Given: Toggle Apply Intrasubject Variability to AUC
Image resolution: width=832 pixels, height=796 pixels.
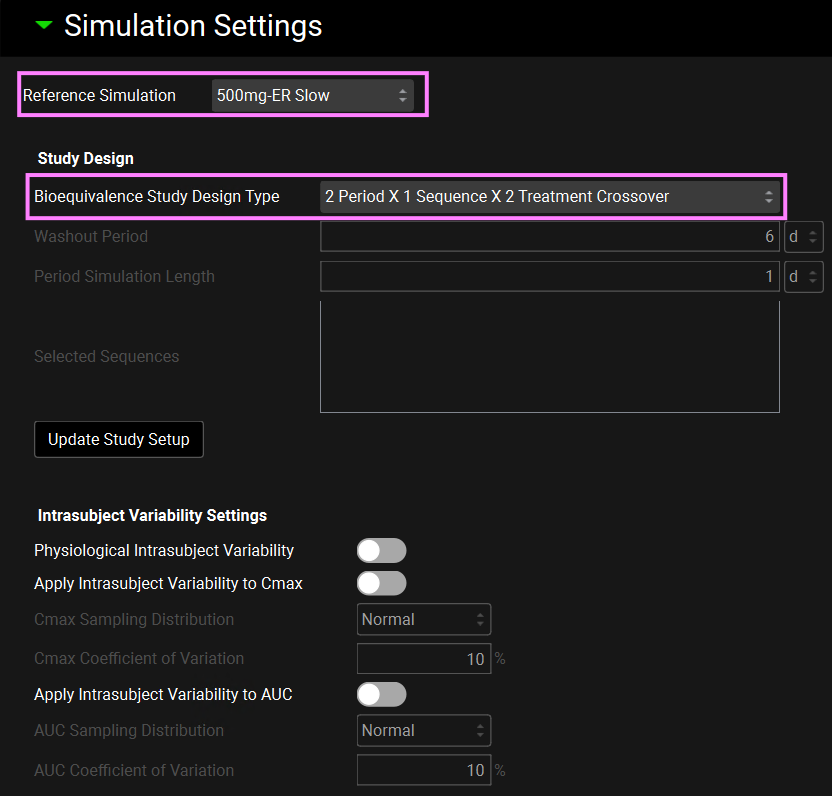Looking at the screenshot, I should (382, 695).
